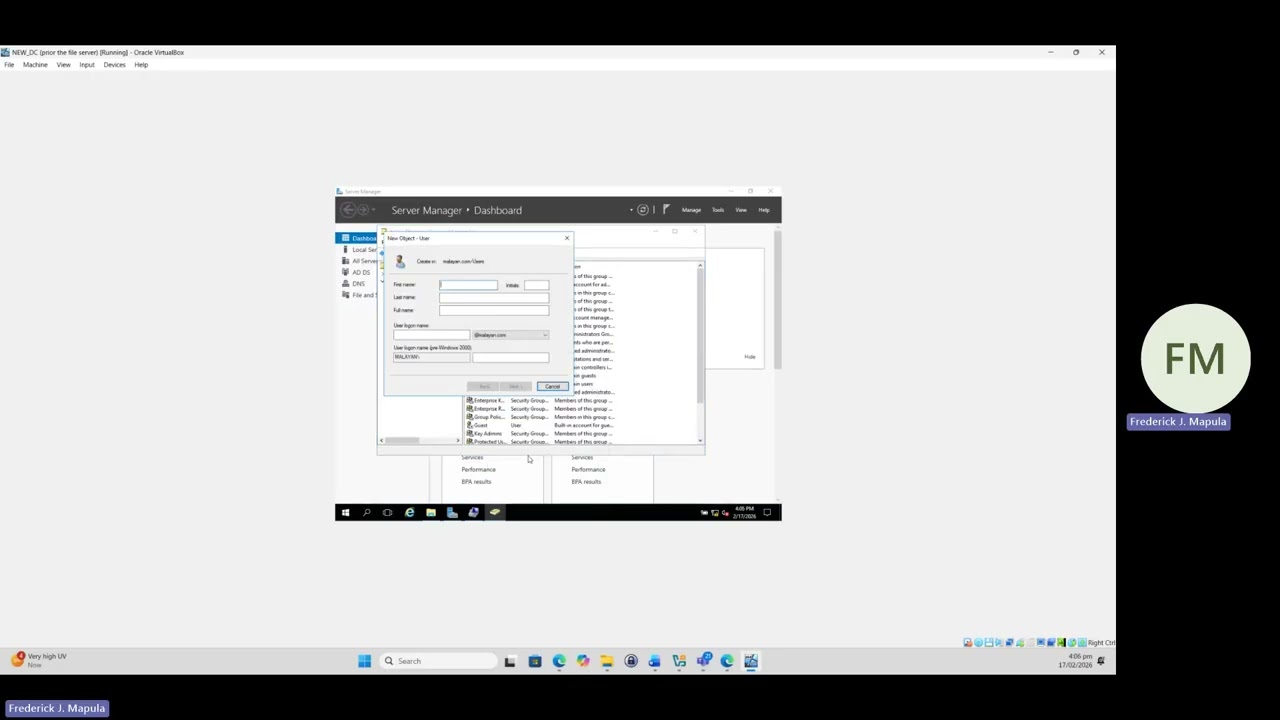The image size is (1280, 720).
Task: Click the guest taskbar search icon
Action: (366, 512)
